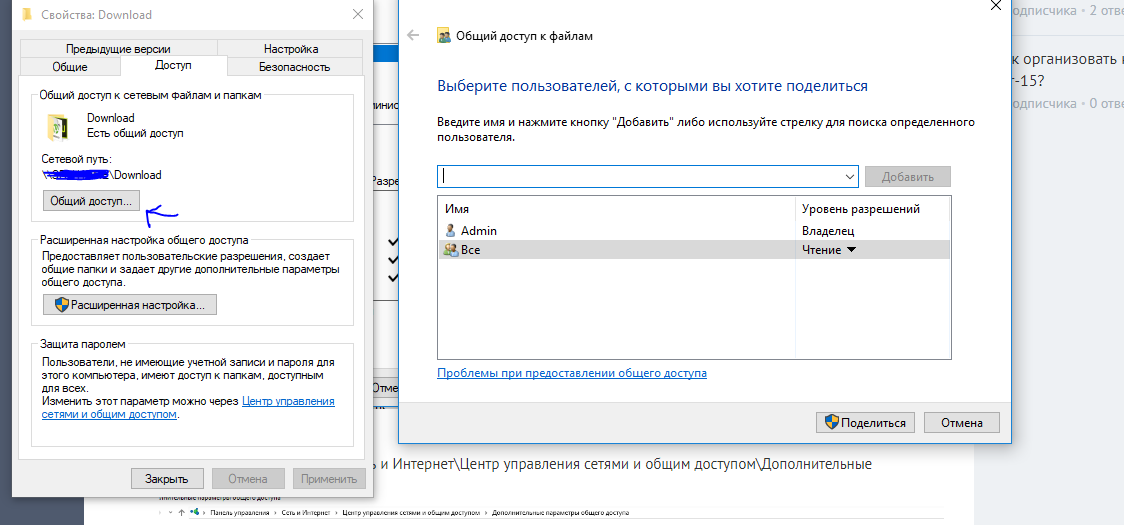Click the Общий доступ к файлам users icon
Screen dimensions: 1124x525
(444, 36)
